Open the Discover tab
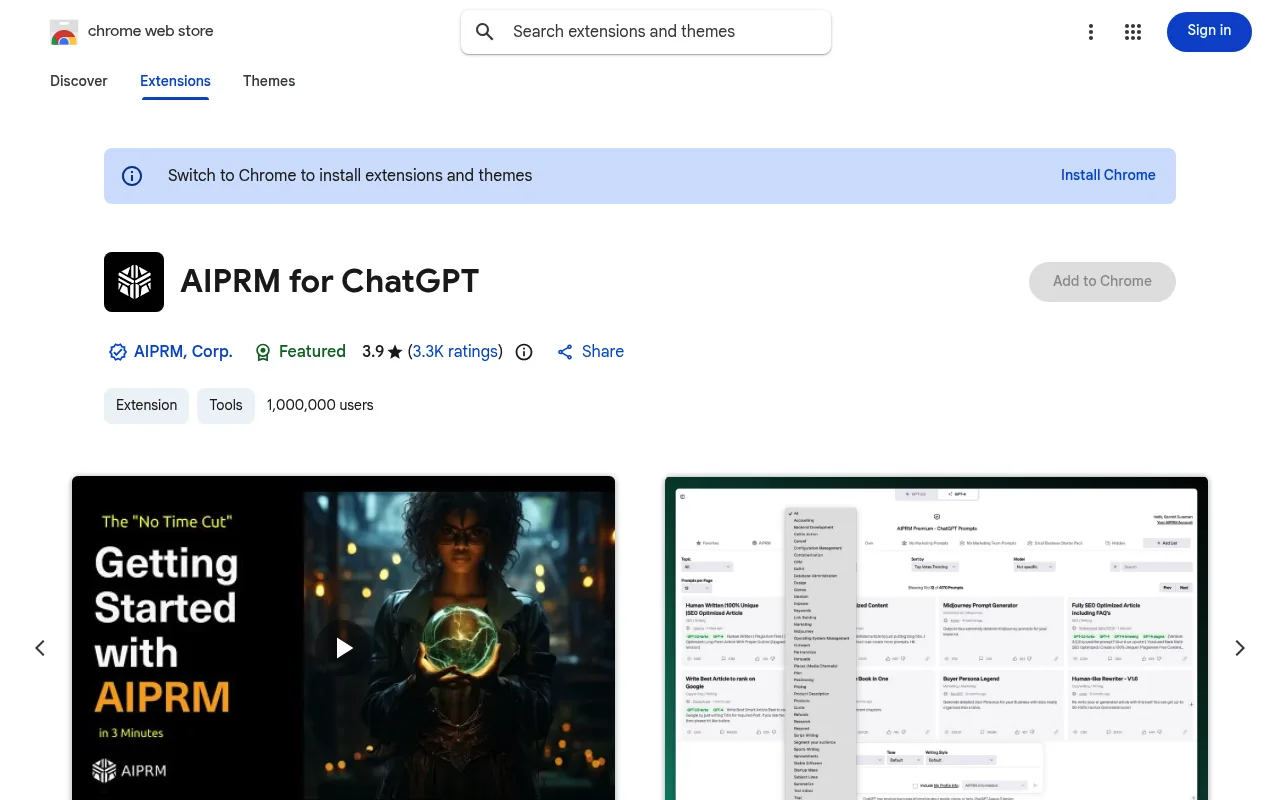 (79, 81)
